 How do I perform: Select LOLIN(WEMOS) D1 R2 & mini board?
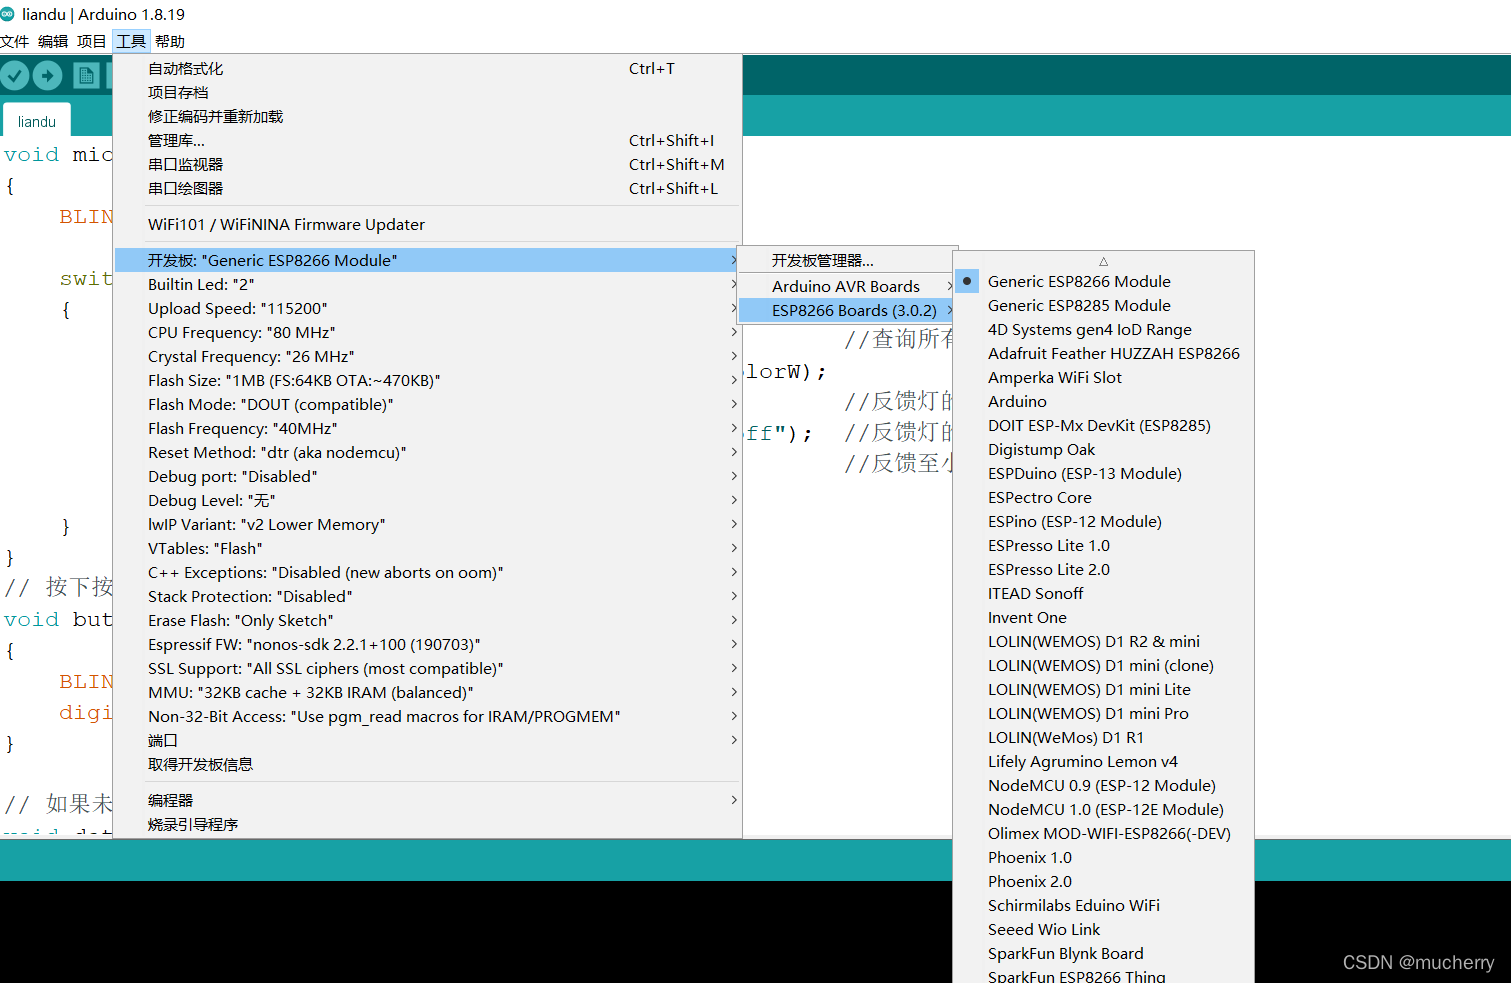(x=1104, y=641)
